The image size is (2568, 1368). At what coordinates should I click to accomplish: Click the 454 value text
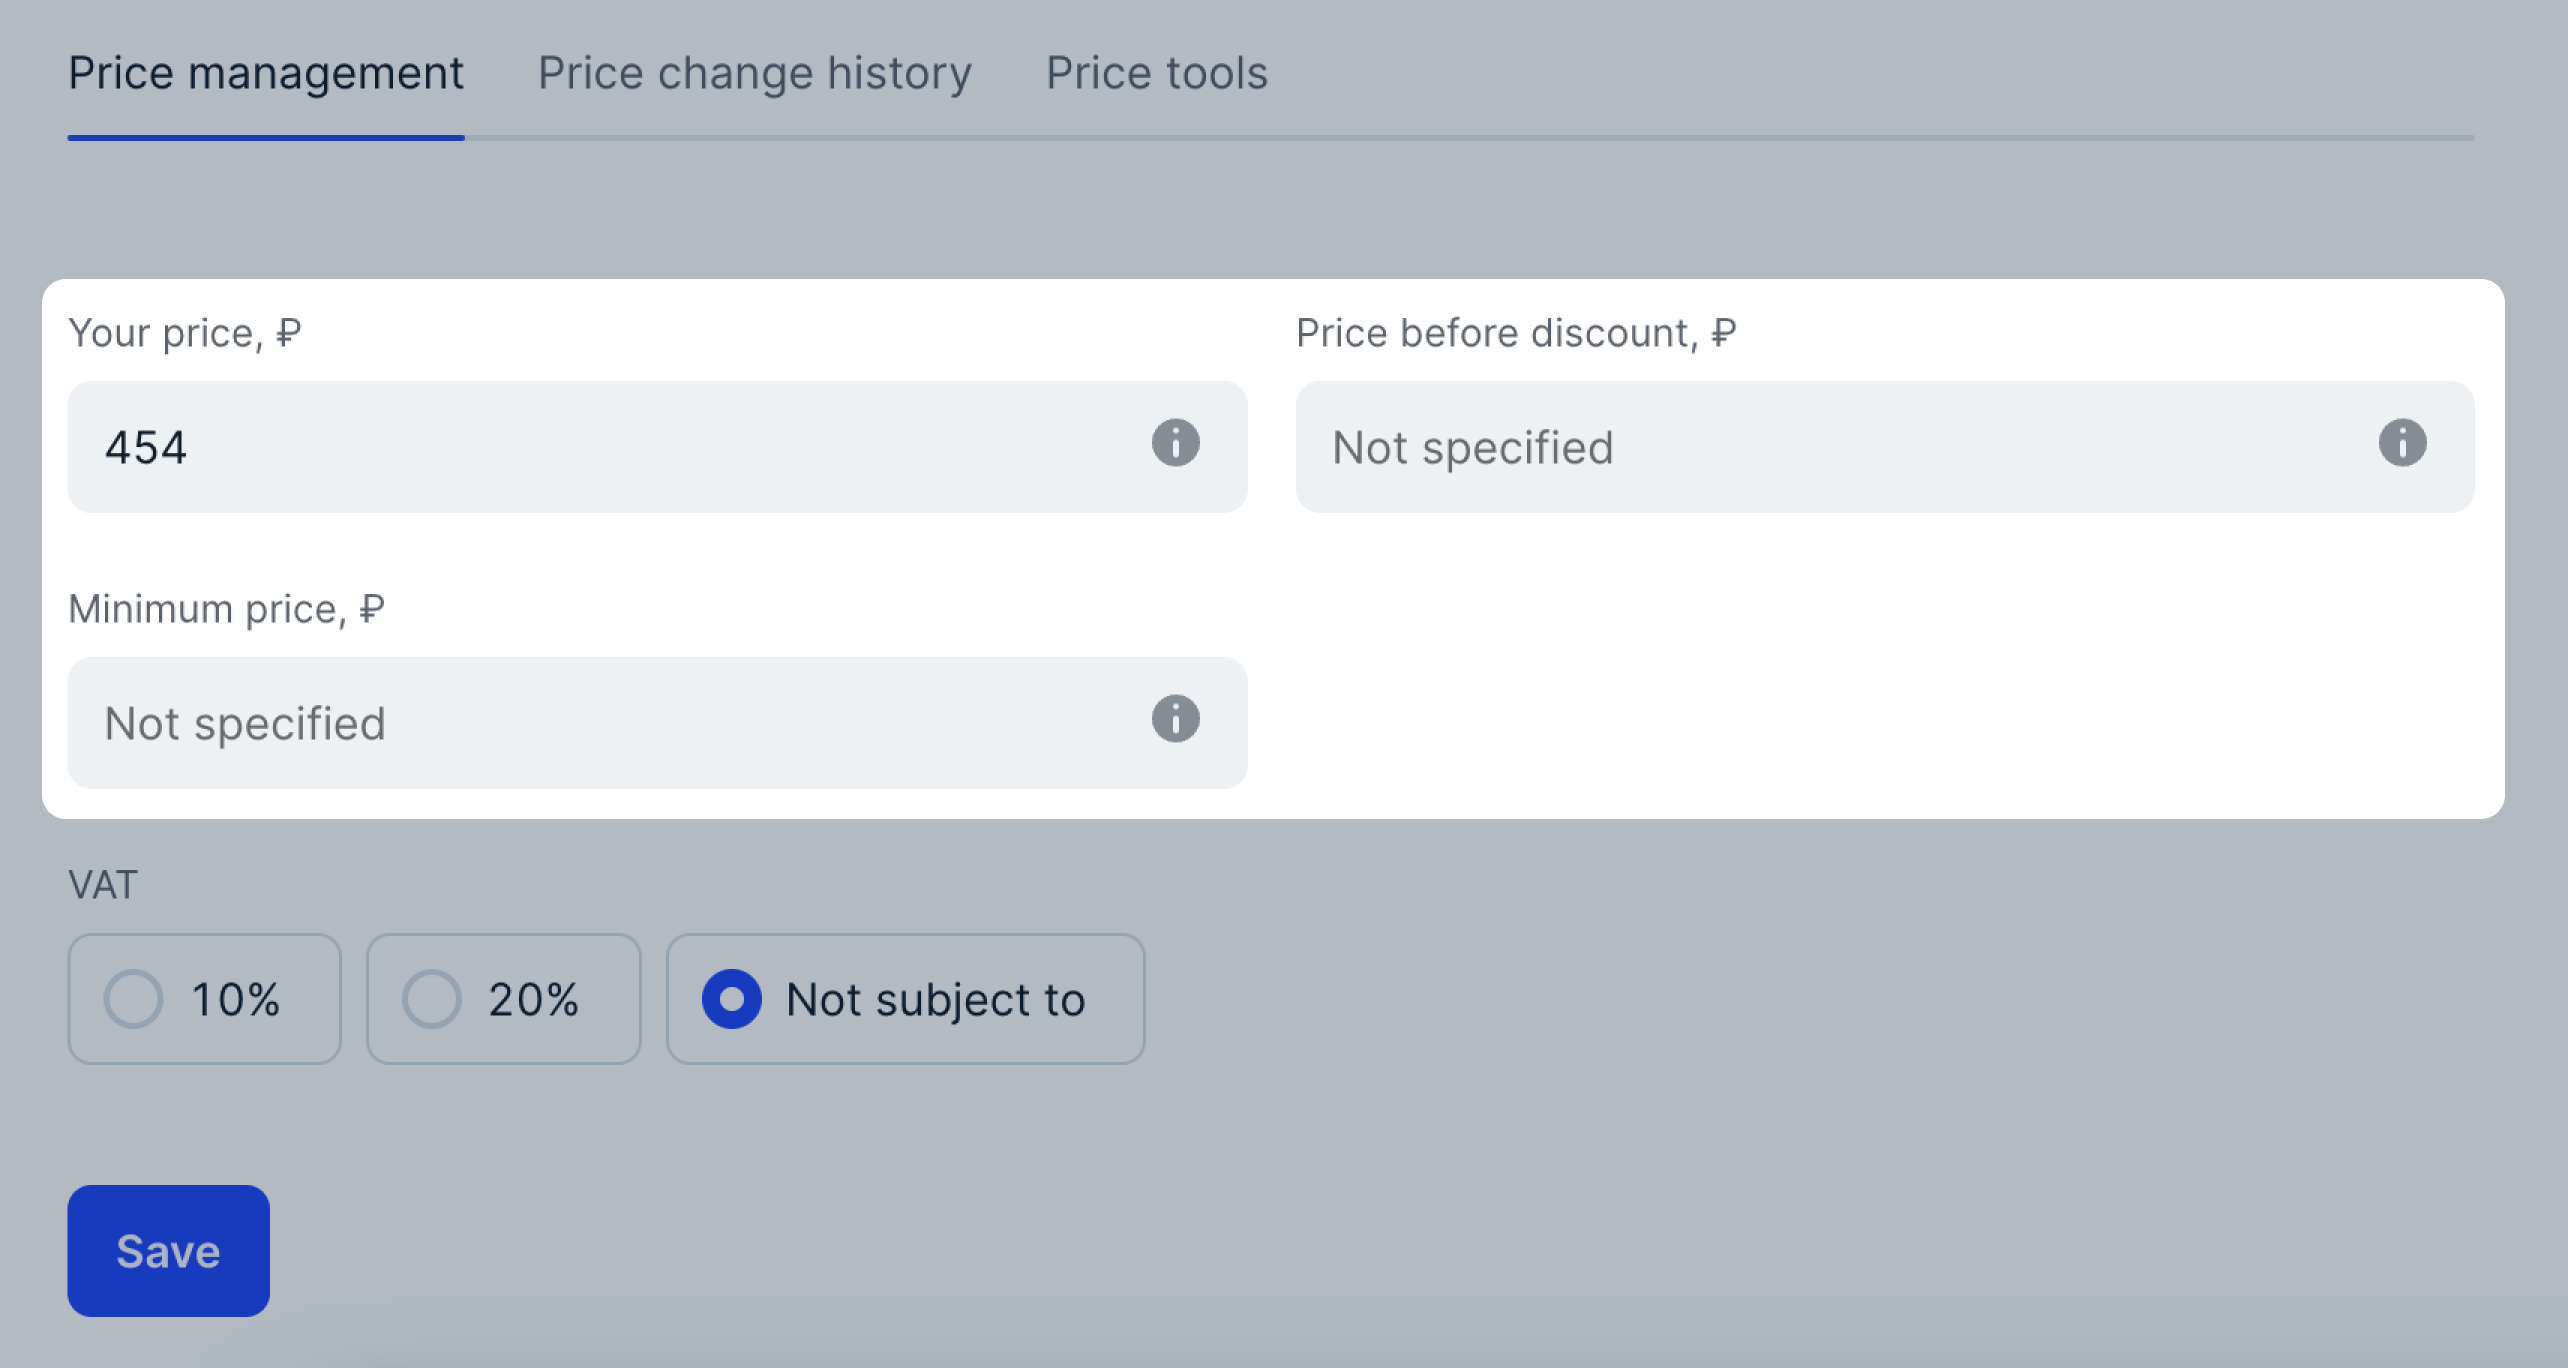click(146, 447)
